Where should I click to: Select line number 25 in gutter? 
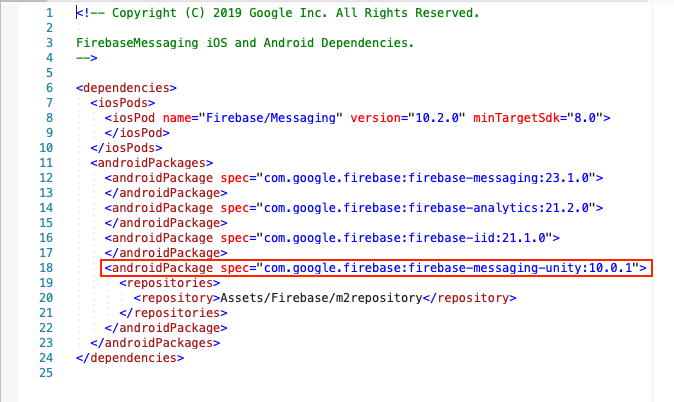46,373
